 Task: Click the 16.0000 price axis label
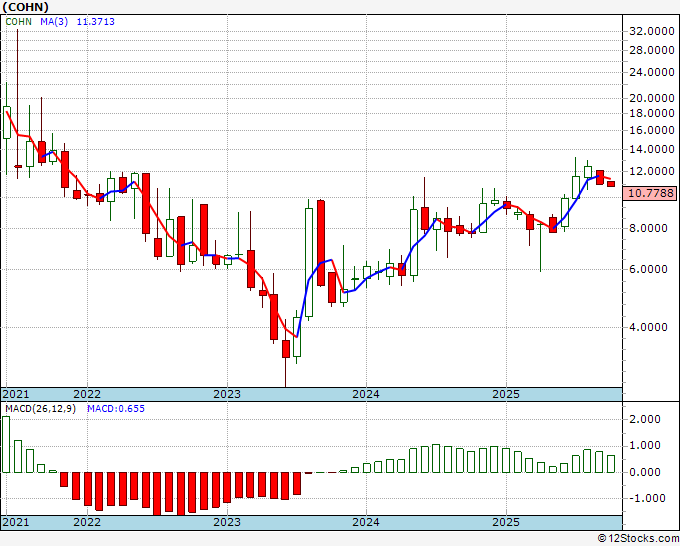(x=651, y=130)
